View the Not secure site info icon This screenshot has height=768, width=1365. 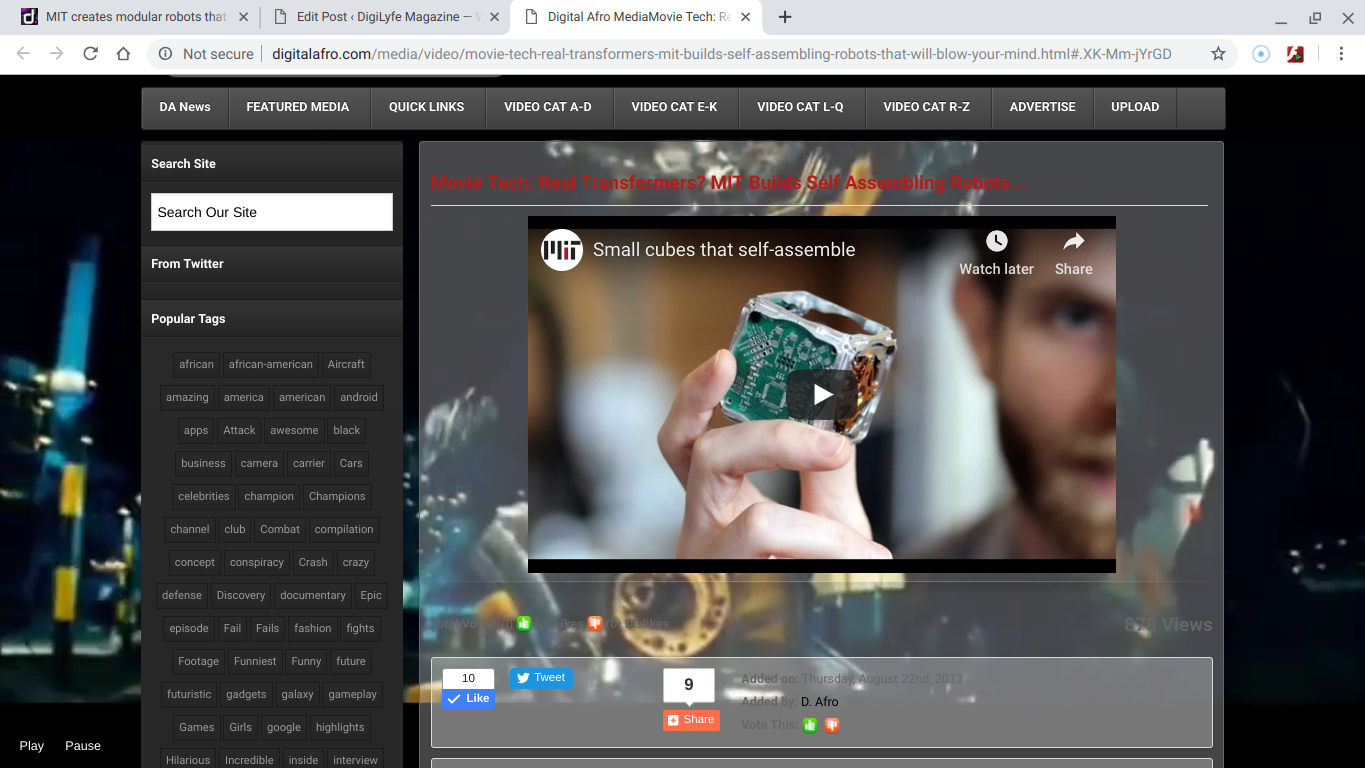(165, 54)
